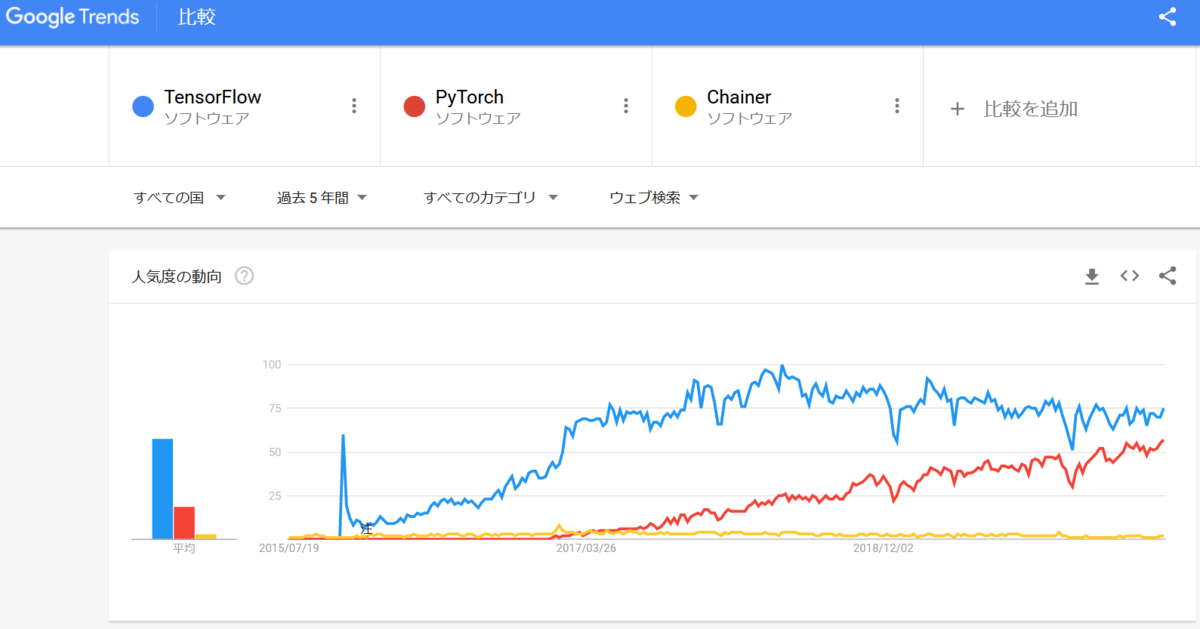
Task: Click the embed code icon on the chart
Action: coord(1130,276)
